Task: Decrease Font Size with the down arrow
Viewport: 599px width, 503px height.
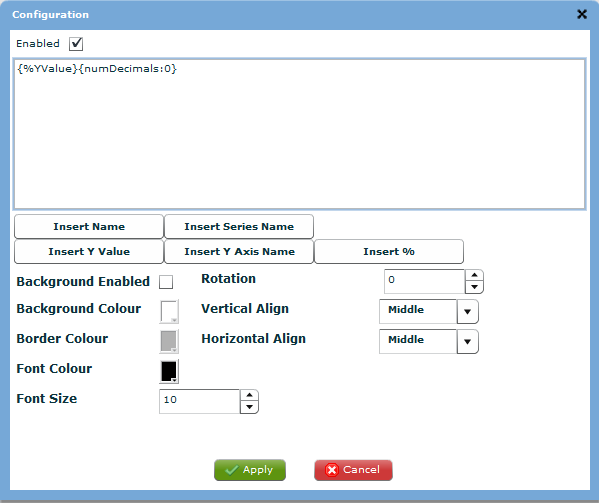Action: pos(249,407)
